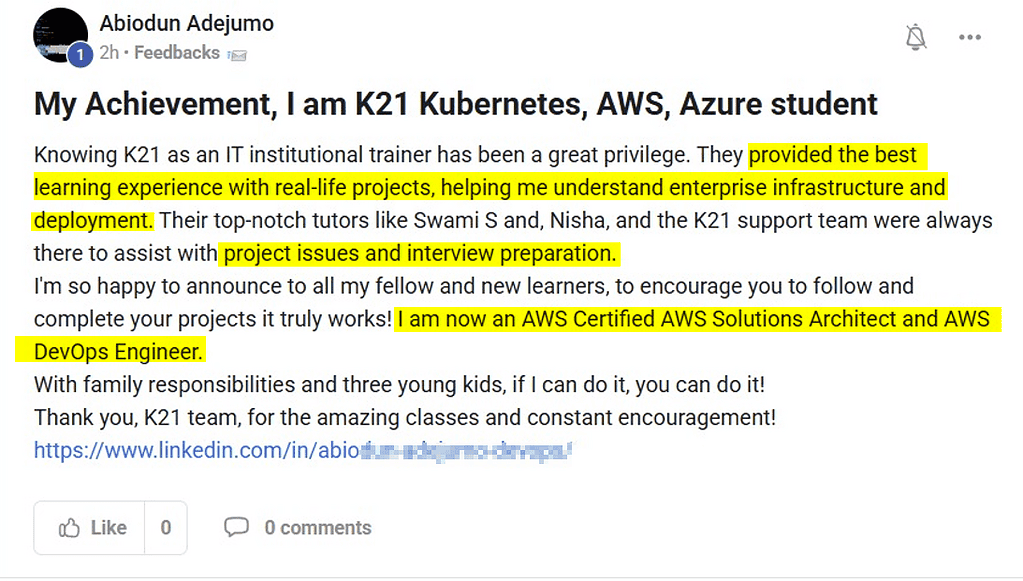Open the Feedbacks category link
The height and width of the screenshot is (581, 1023).
[177, 53]
